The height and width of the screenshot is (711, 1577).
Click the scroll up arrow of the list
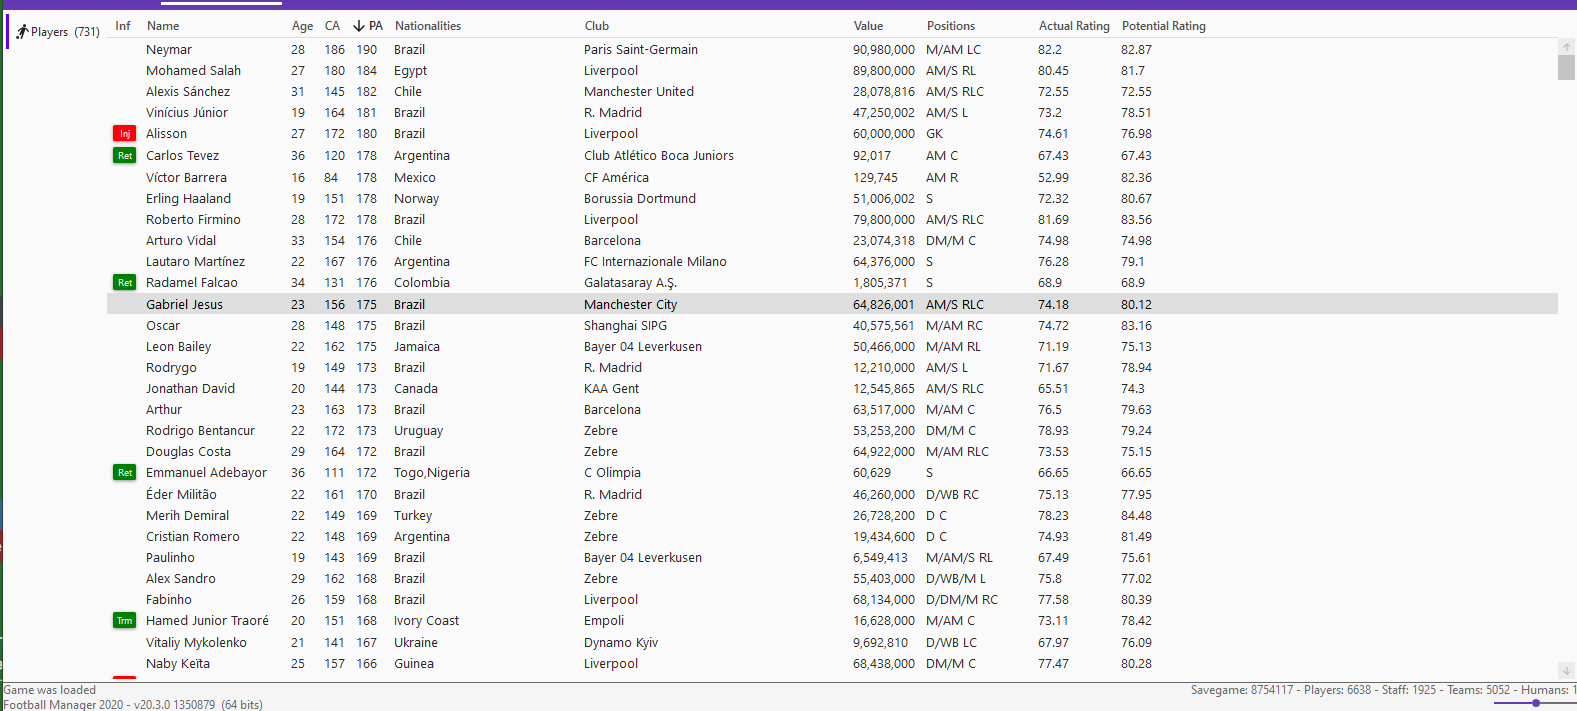1566,47
